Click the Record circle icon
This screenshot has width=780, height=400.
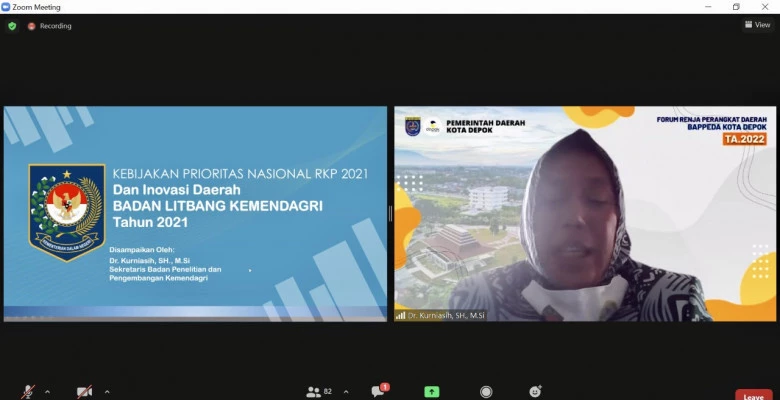[486, 392]
